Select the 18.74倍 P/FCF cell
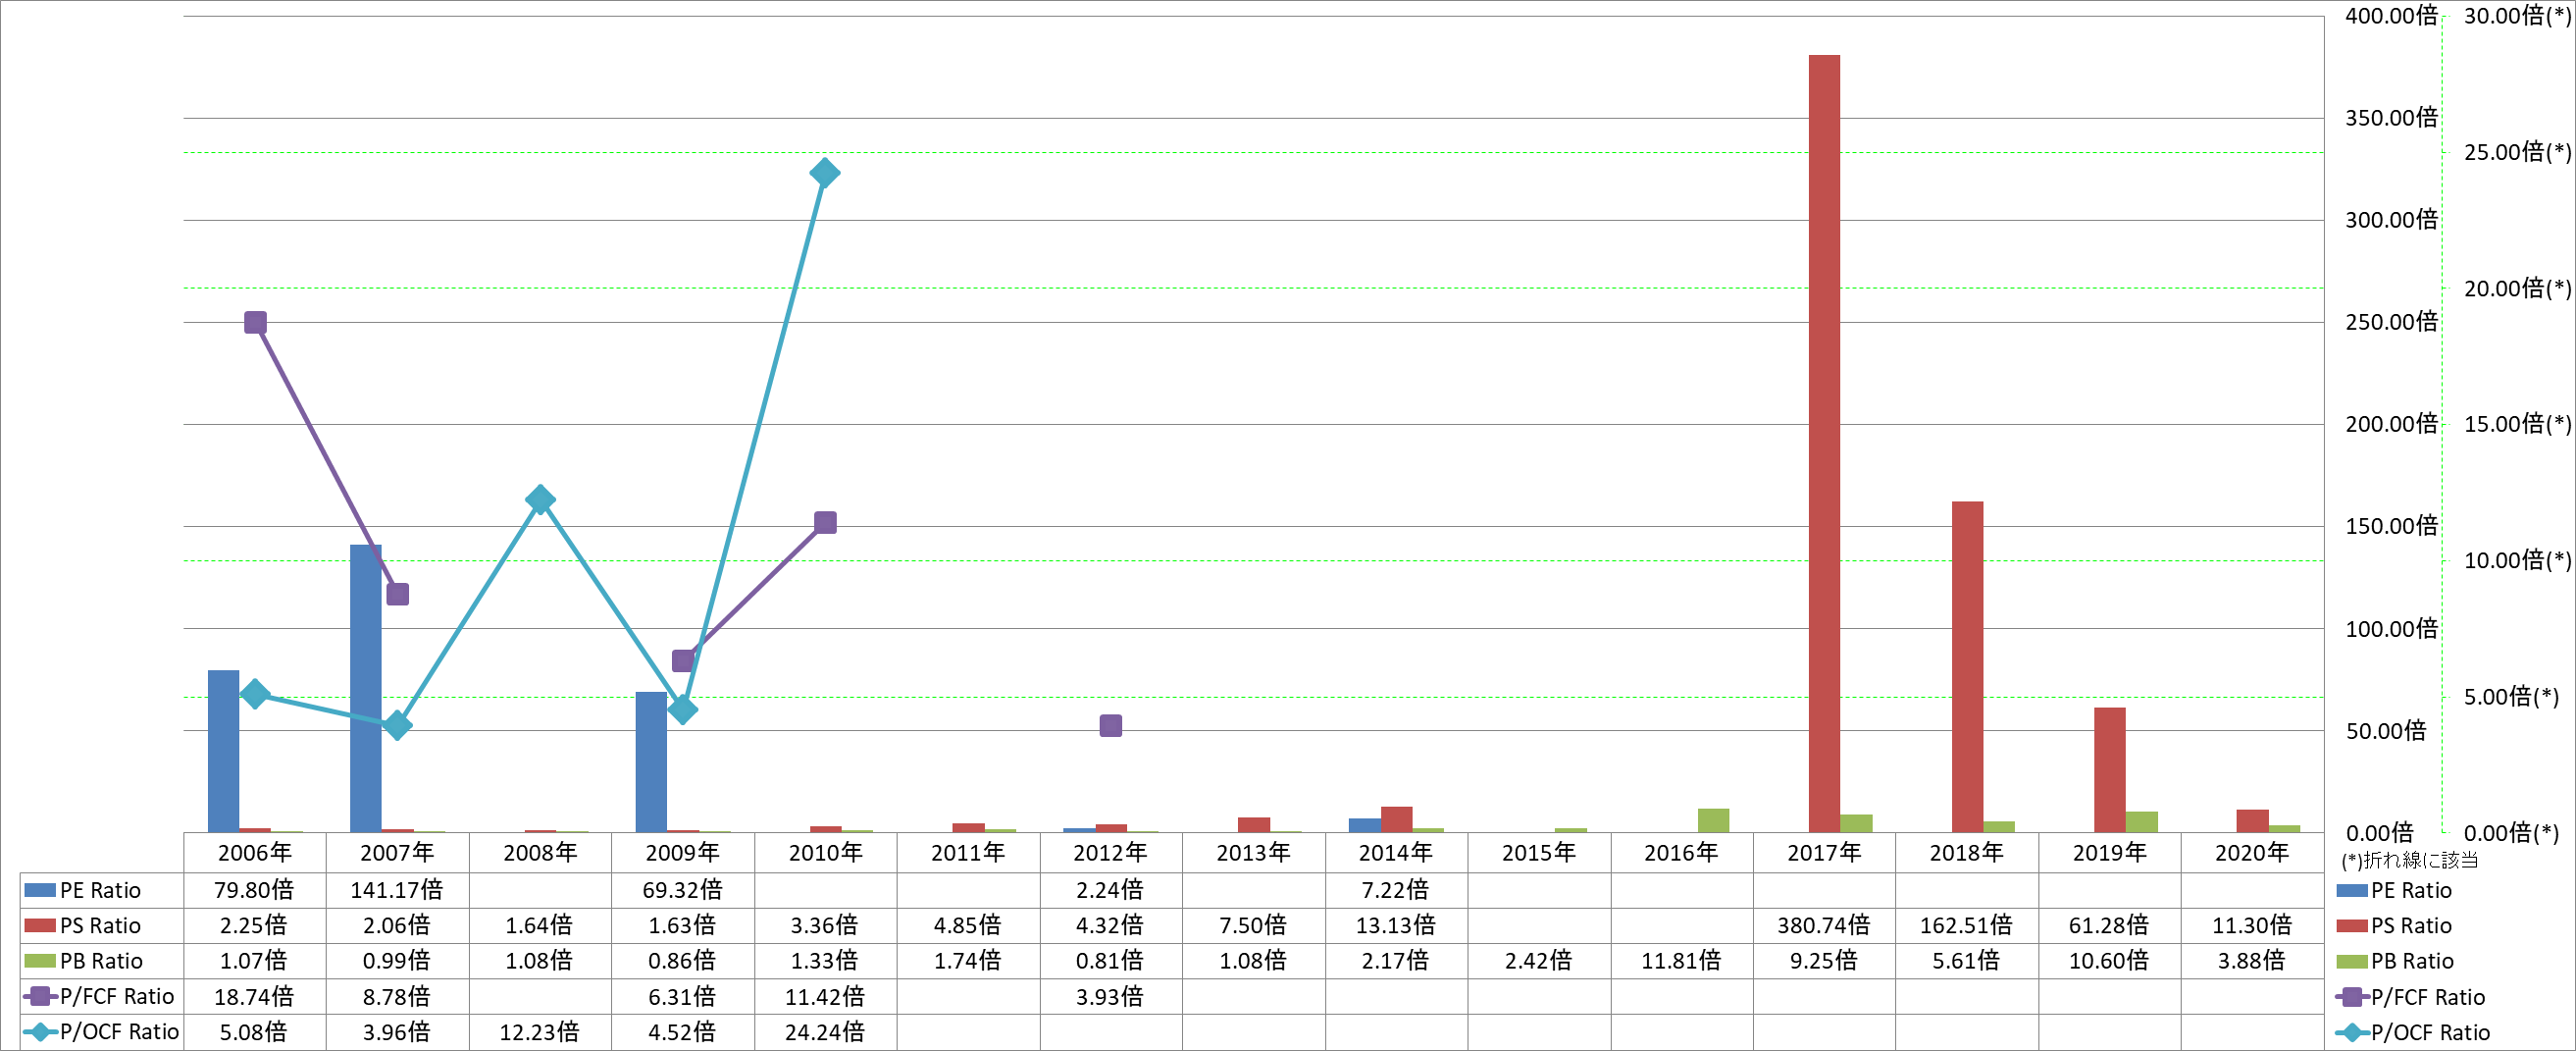Image resolution: width=2576 pixels, height=1051 pixels. coord(254,997)
